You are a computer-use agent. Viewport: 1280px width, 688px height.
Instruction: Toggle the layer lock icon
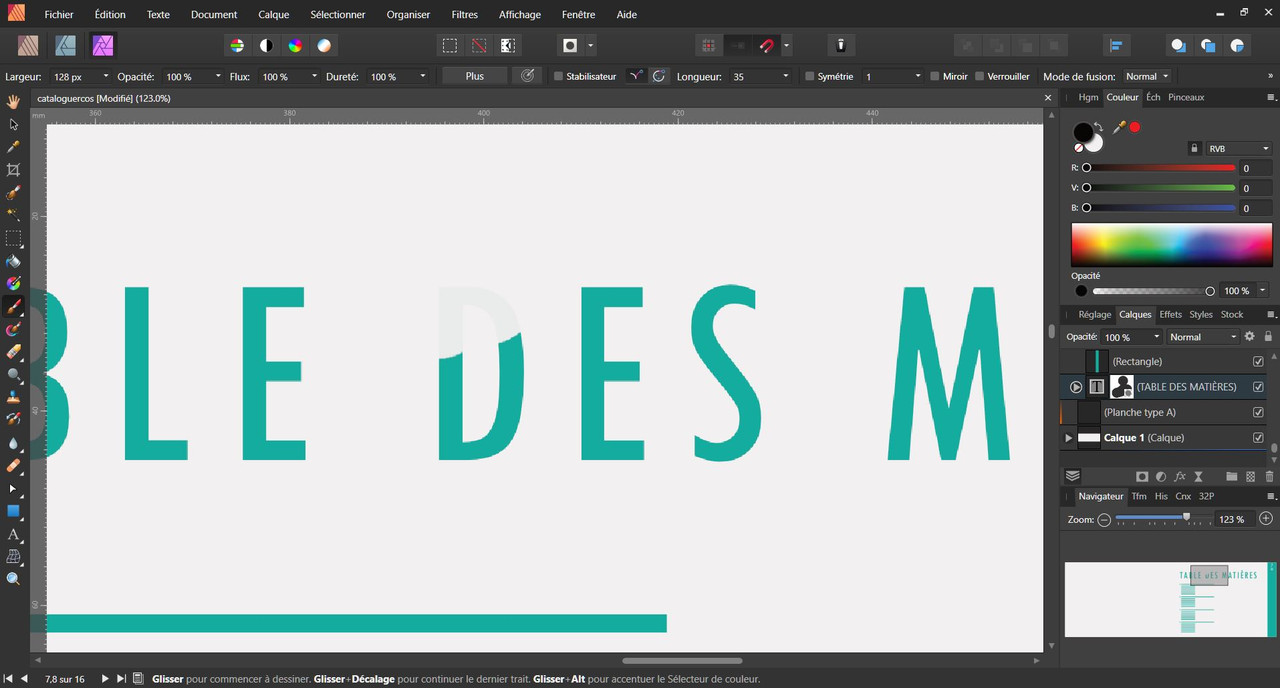pos(1269,337)
